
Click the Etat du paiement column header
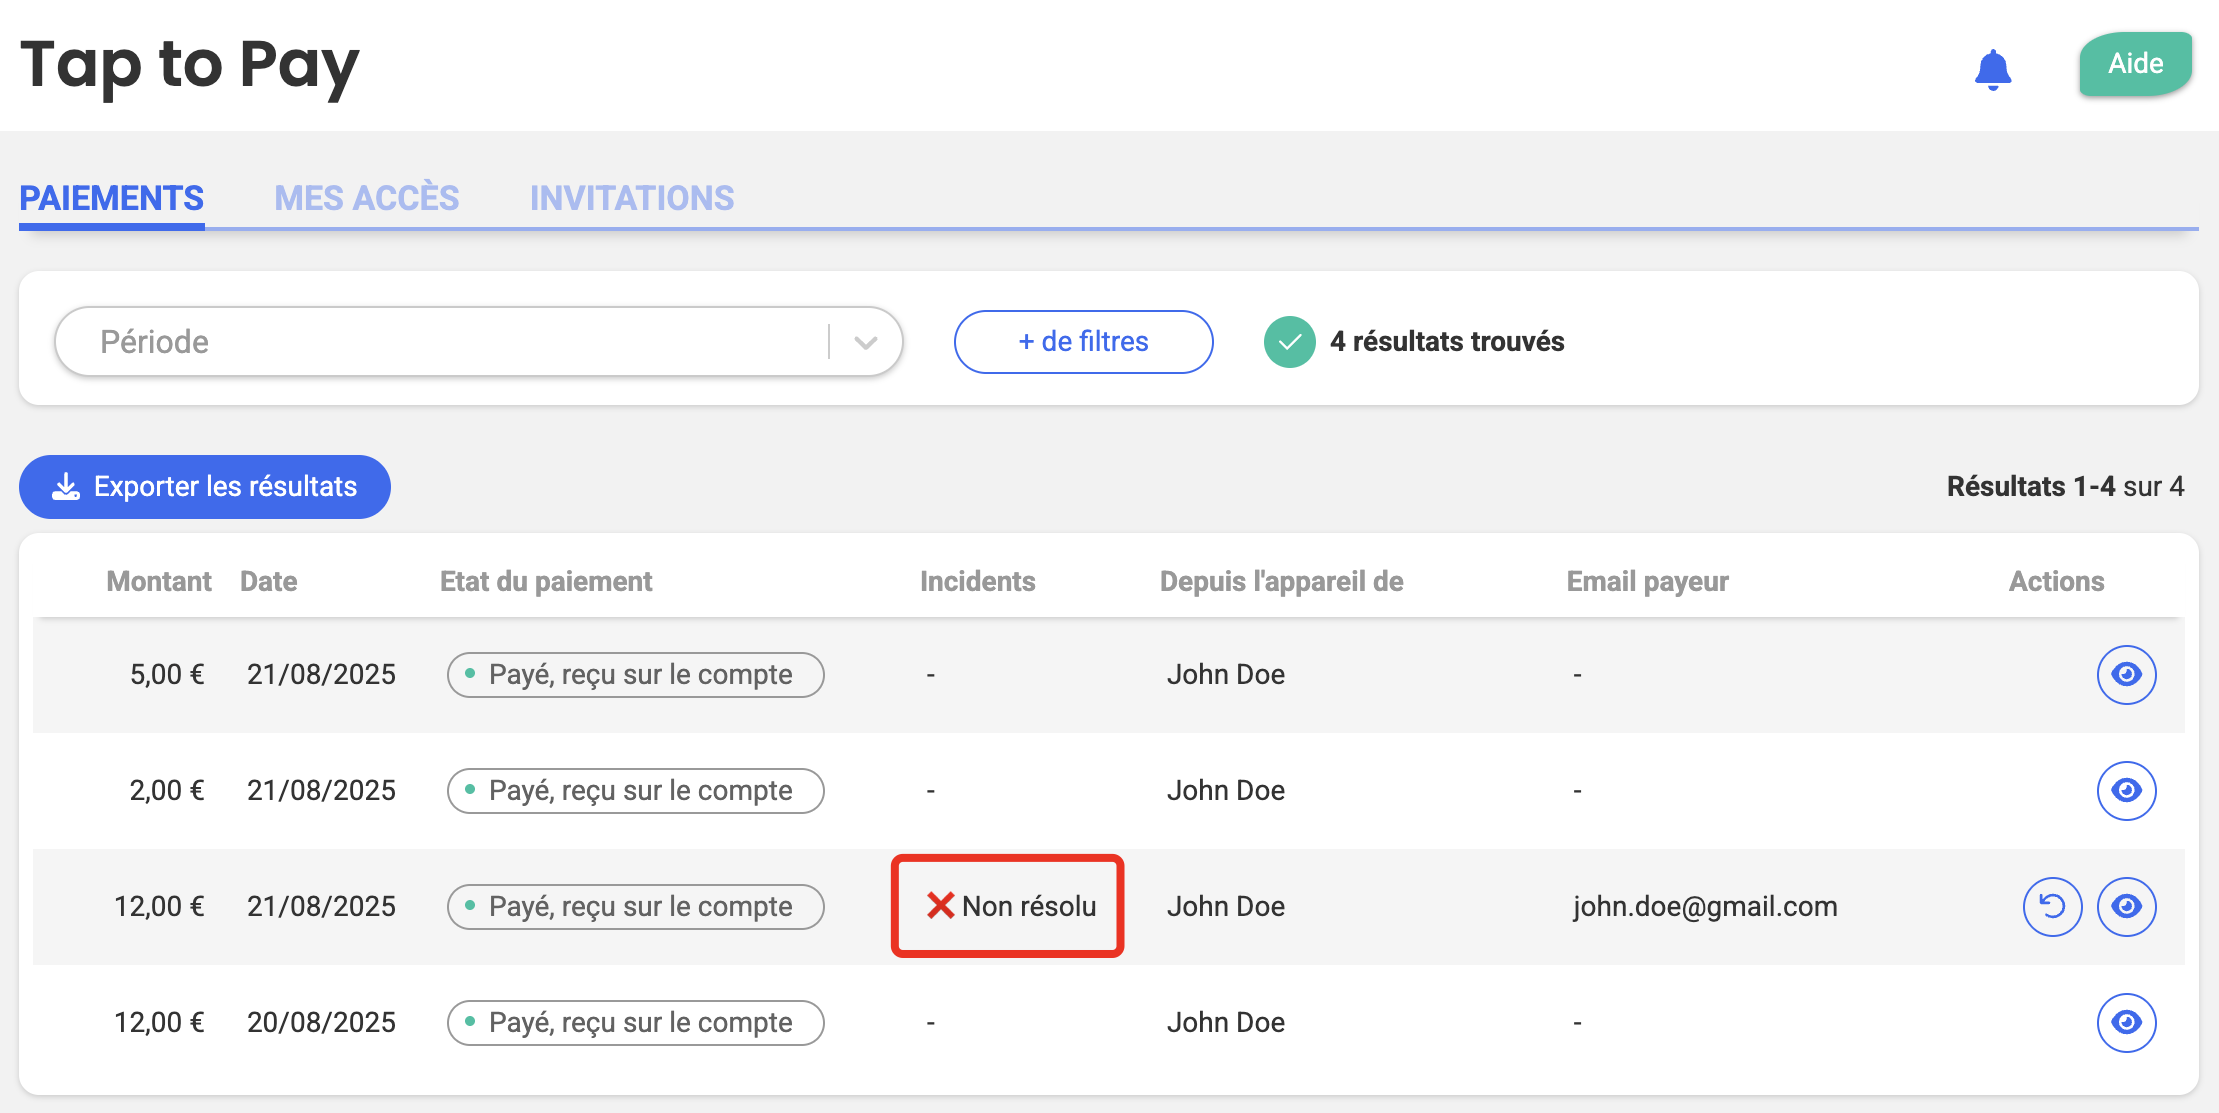[546, 581]
